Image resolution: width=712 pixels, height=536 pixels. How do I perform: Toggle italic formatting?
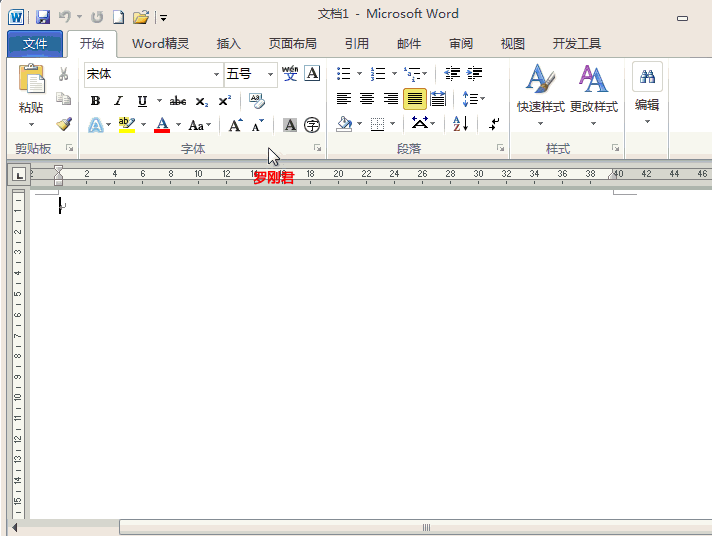click(x=119, y=100)
